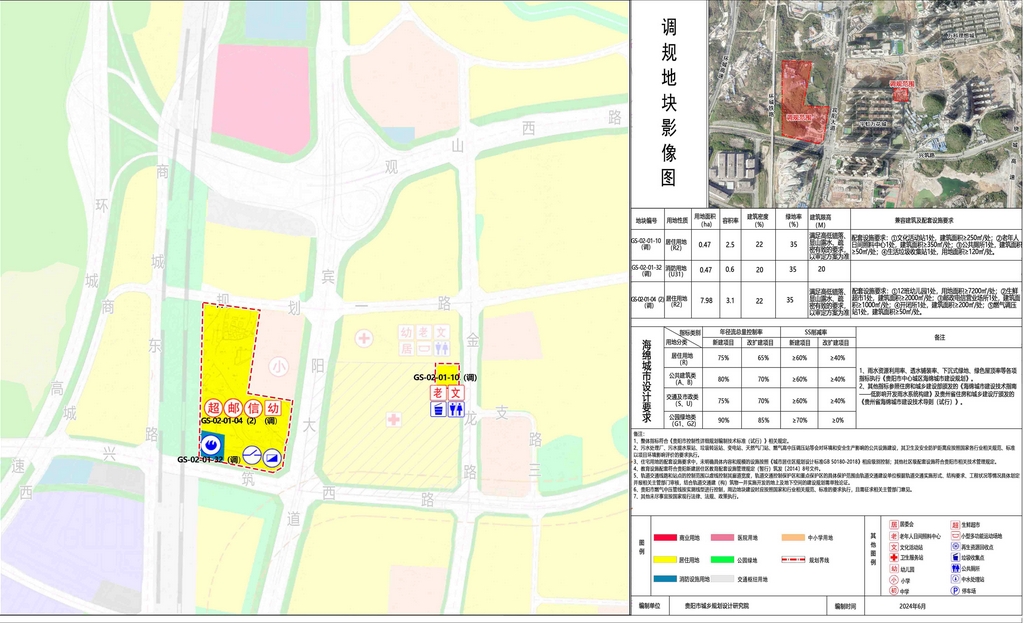
Task: Click the 贵阳市城乡规划设计研究院 text
Action: point(717,603)
